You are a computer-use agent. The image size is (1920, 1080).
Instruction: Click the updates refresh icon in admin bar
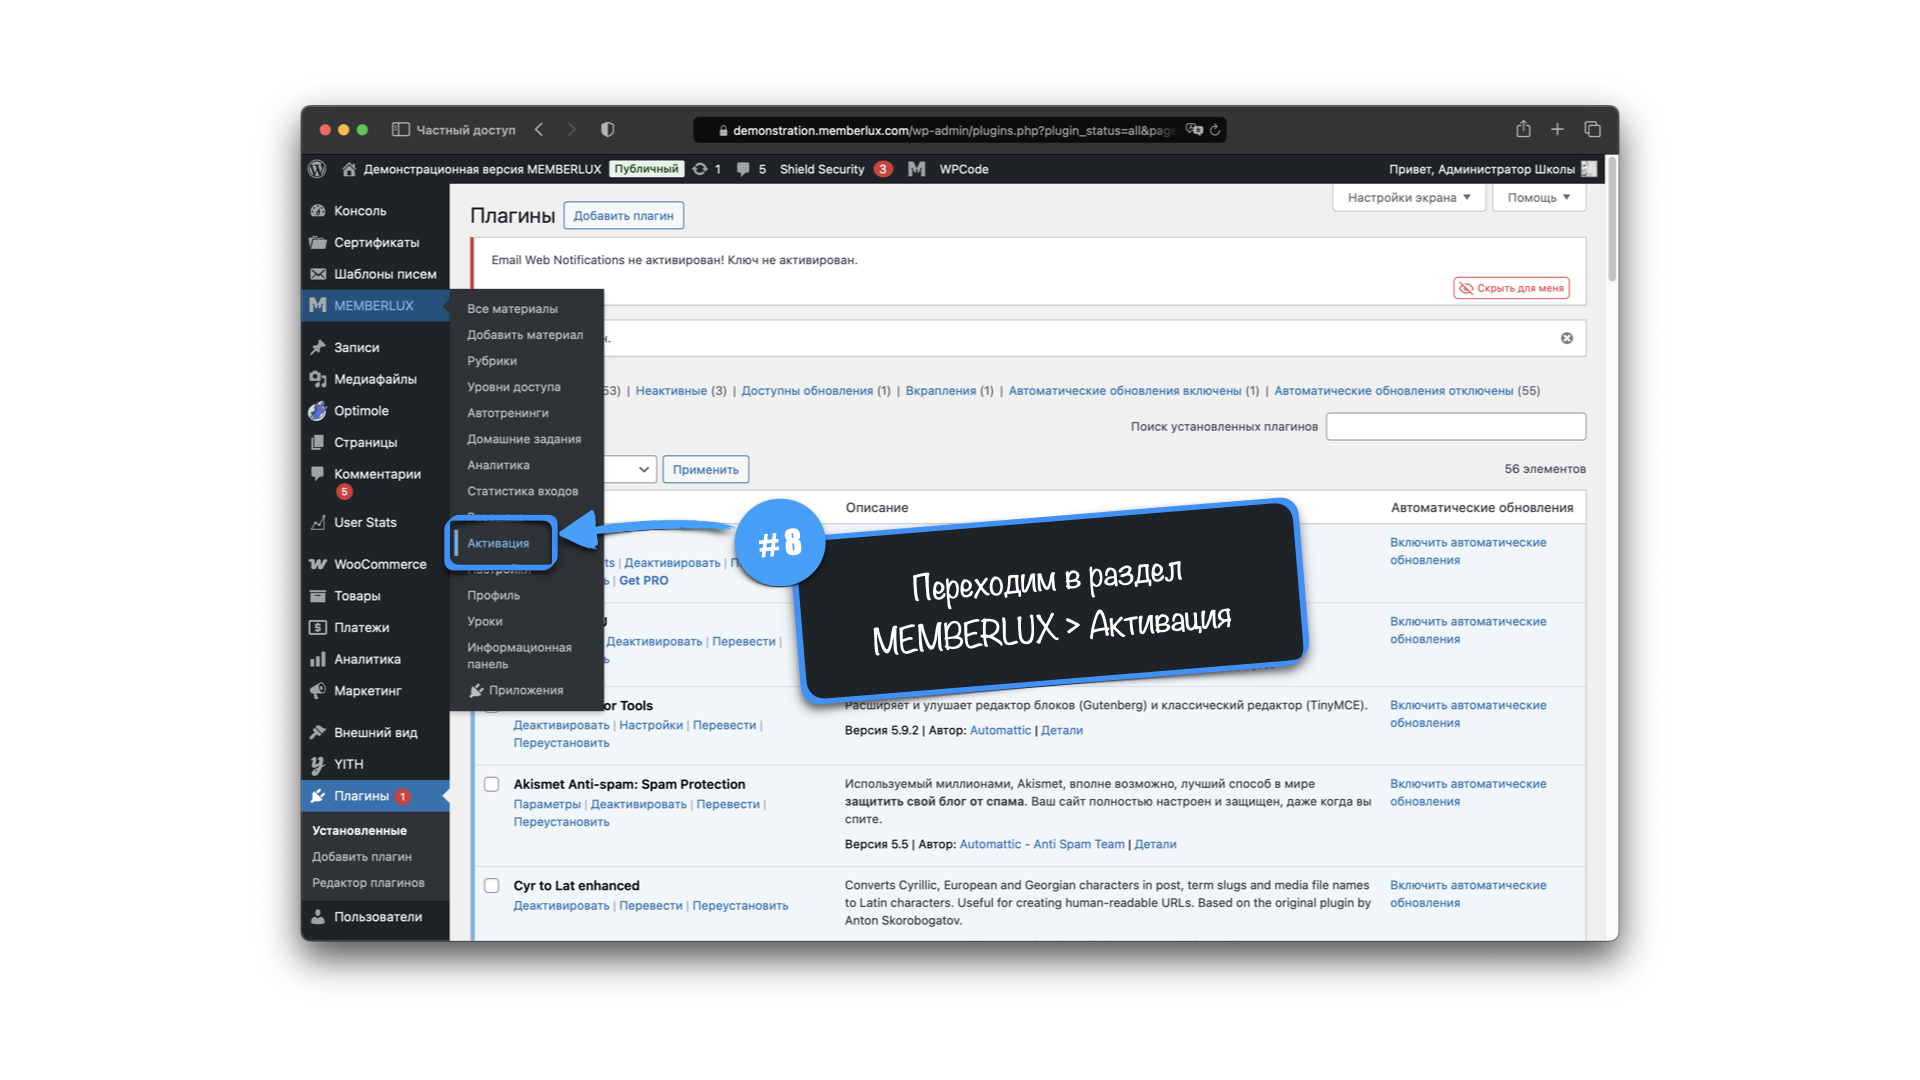coord(700,169)
